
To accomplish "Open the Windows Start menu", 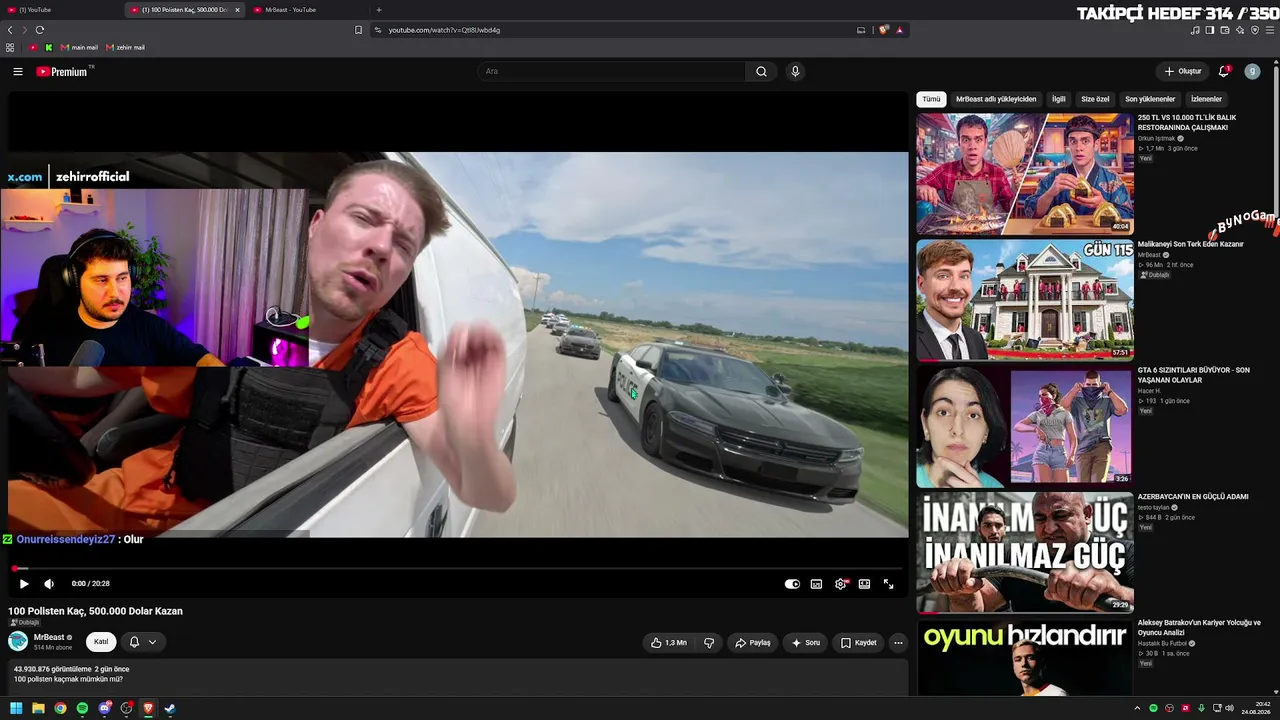I will click(x=16, y=709).
